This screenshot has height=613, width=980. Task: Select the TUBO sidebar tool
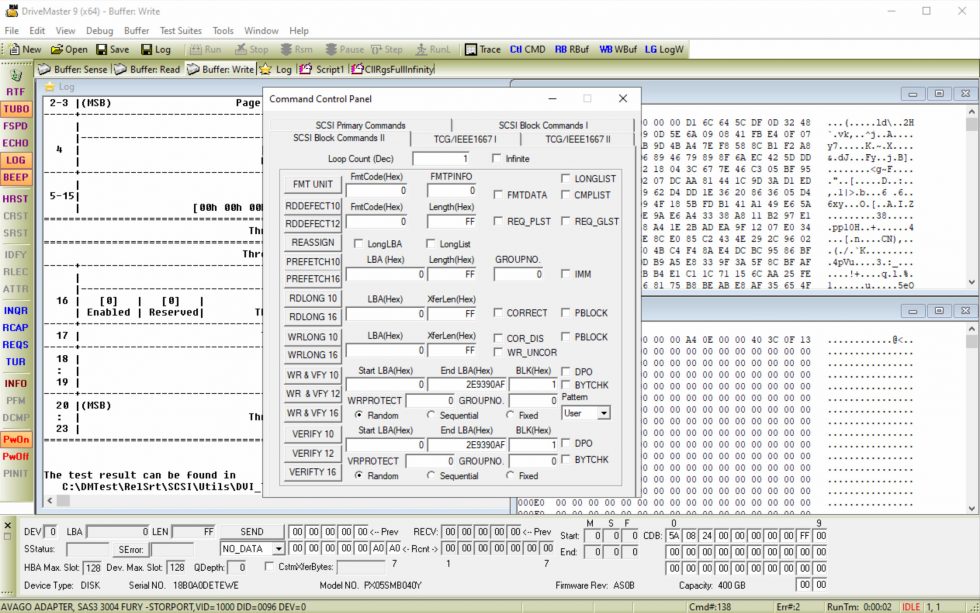pos(16,109)
